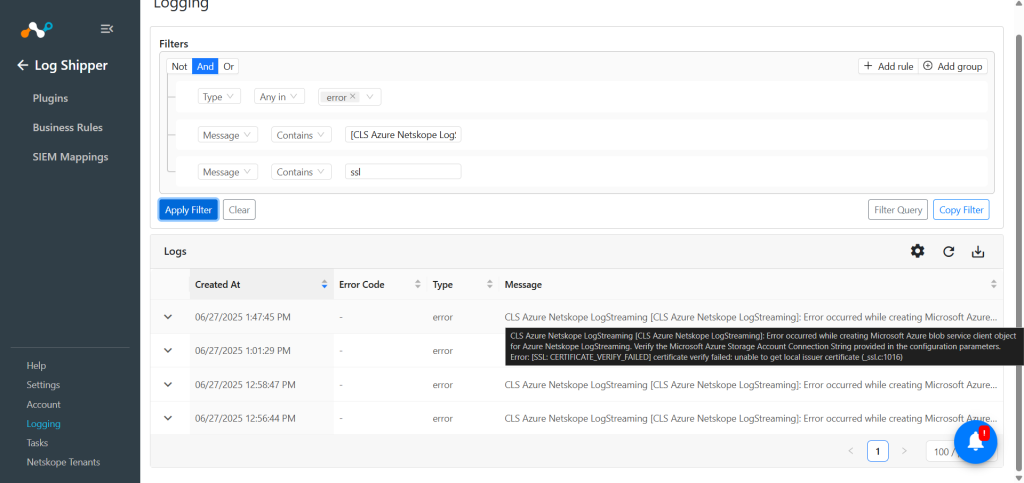Click Add rule button
Viewport: 1024px width, 483px height.
coord(888,67)
